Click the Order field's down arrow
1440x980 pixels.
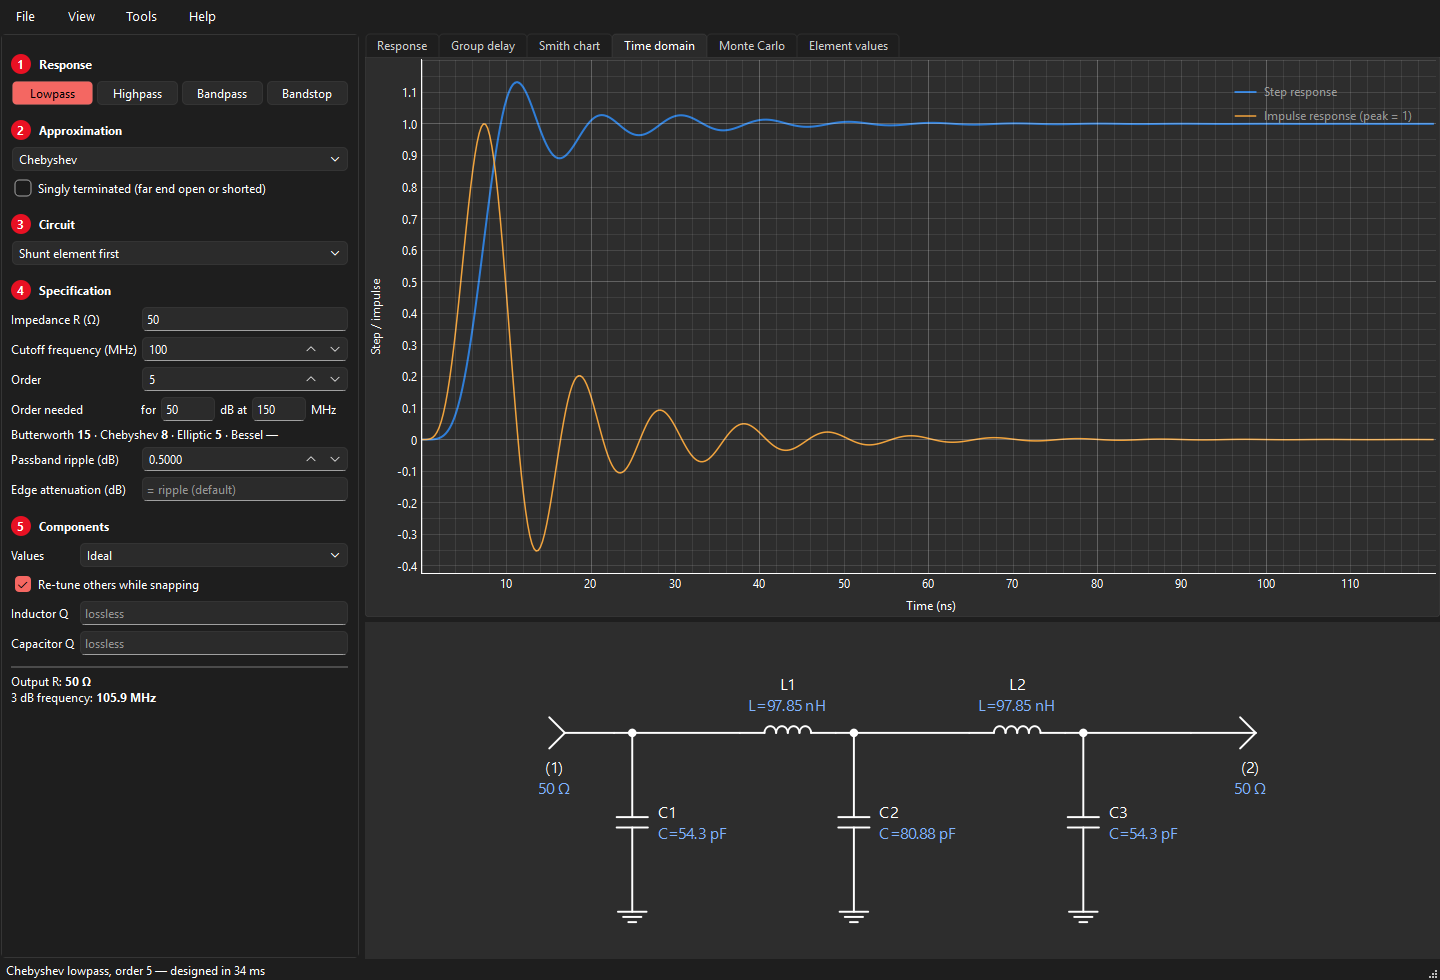335,379
